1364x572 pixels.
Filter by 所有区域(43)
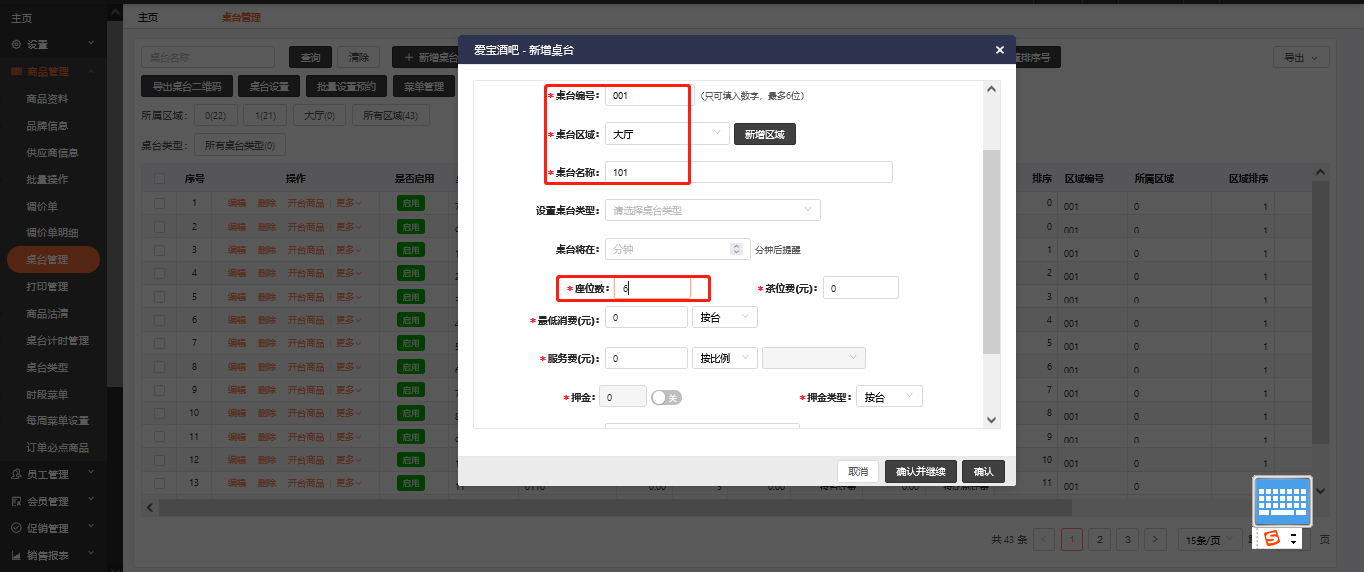click(x=390, y=116)
